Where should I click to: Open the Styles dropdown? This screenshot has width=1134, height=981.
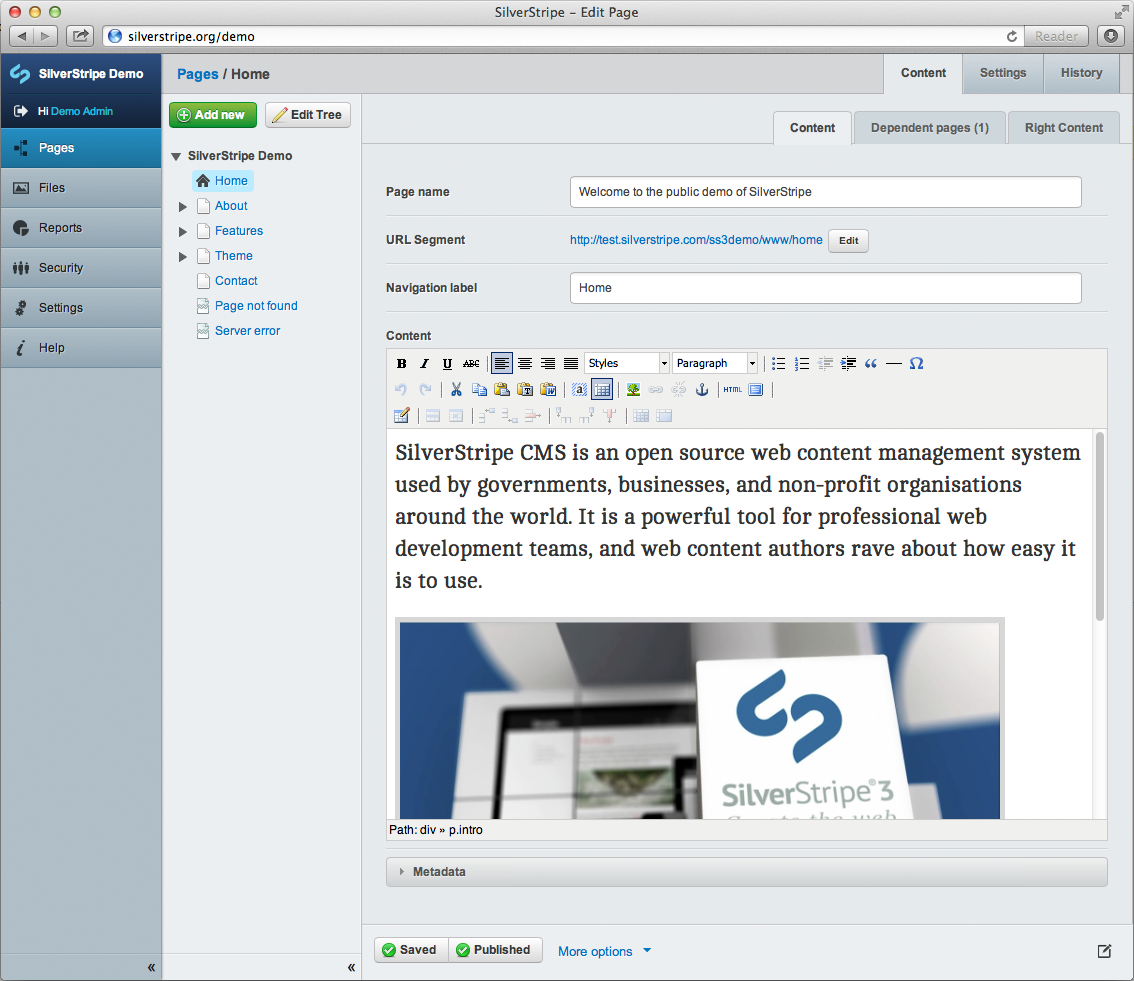pos(627,363)
